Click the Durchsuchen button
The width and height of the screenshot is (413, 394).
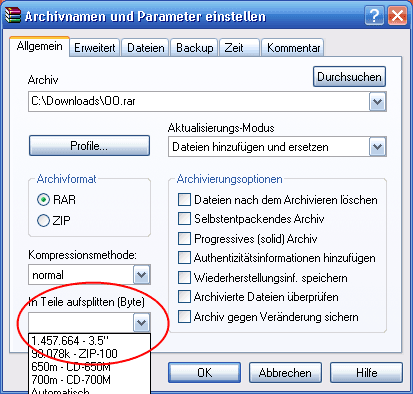click(349, 77)
